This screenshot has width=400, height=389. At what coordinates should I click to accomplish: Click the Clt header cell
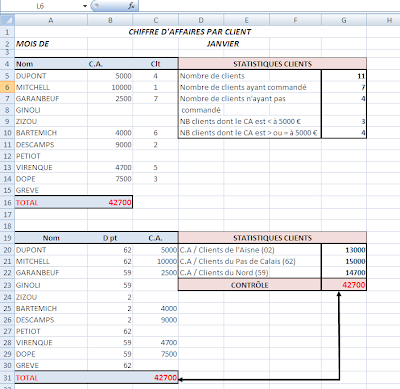[x=156, y=64]
